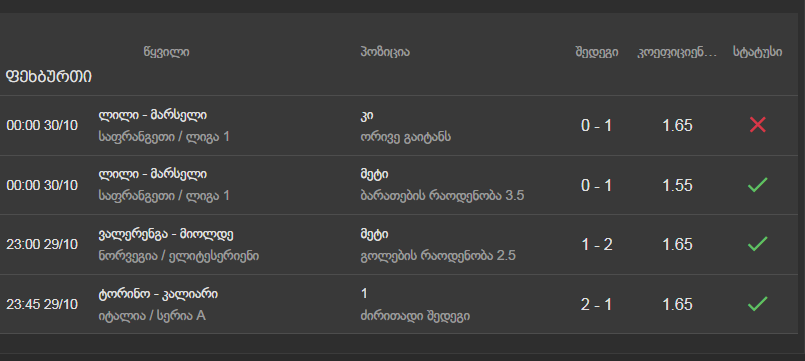Select the სტატუსი column header
This screenshot has width=805, height=361.
(757, 52)
